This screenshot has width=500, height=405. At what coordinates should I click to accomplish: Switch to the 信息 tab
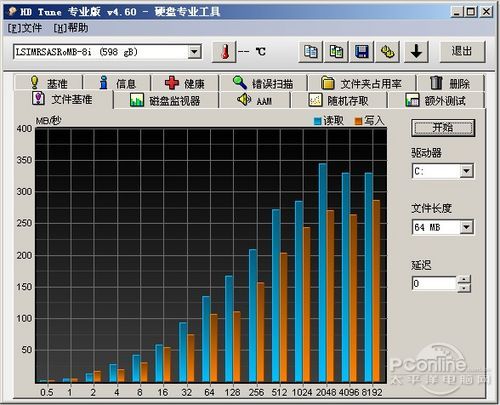click(x=117, y=83)
